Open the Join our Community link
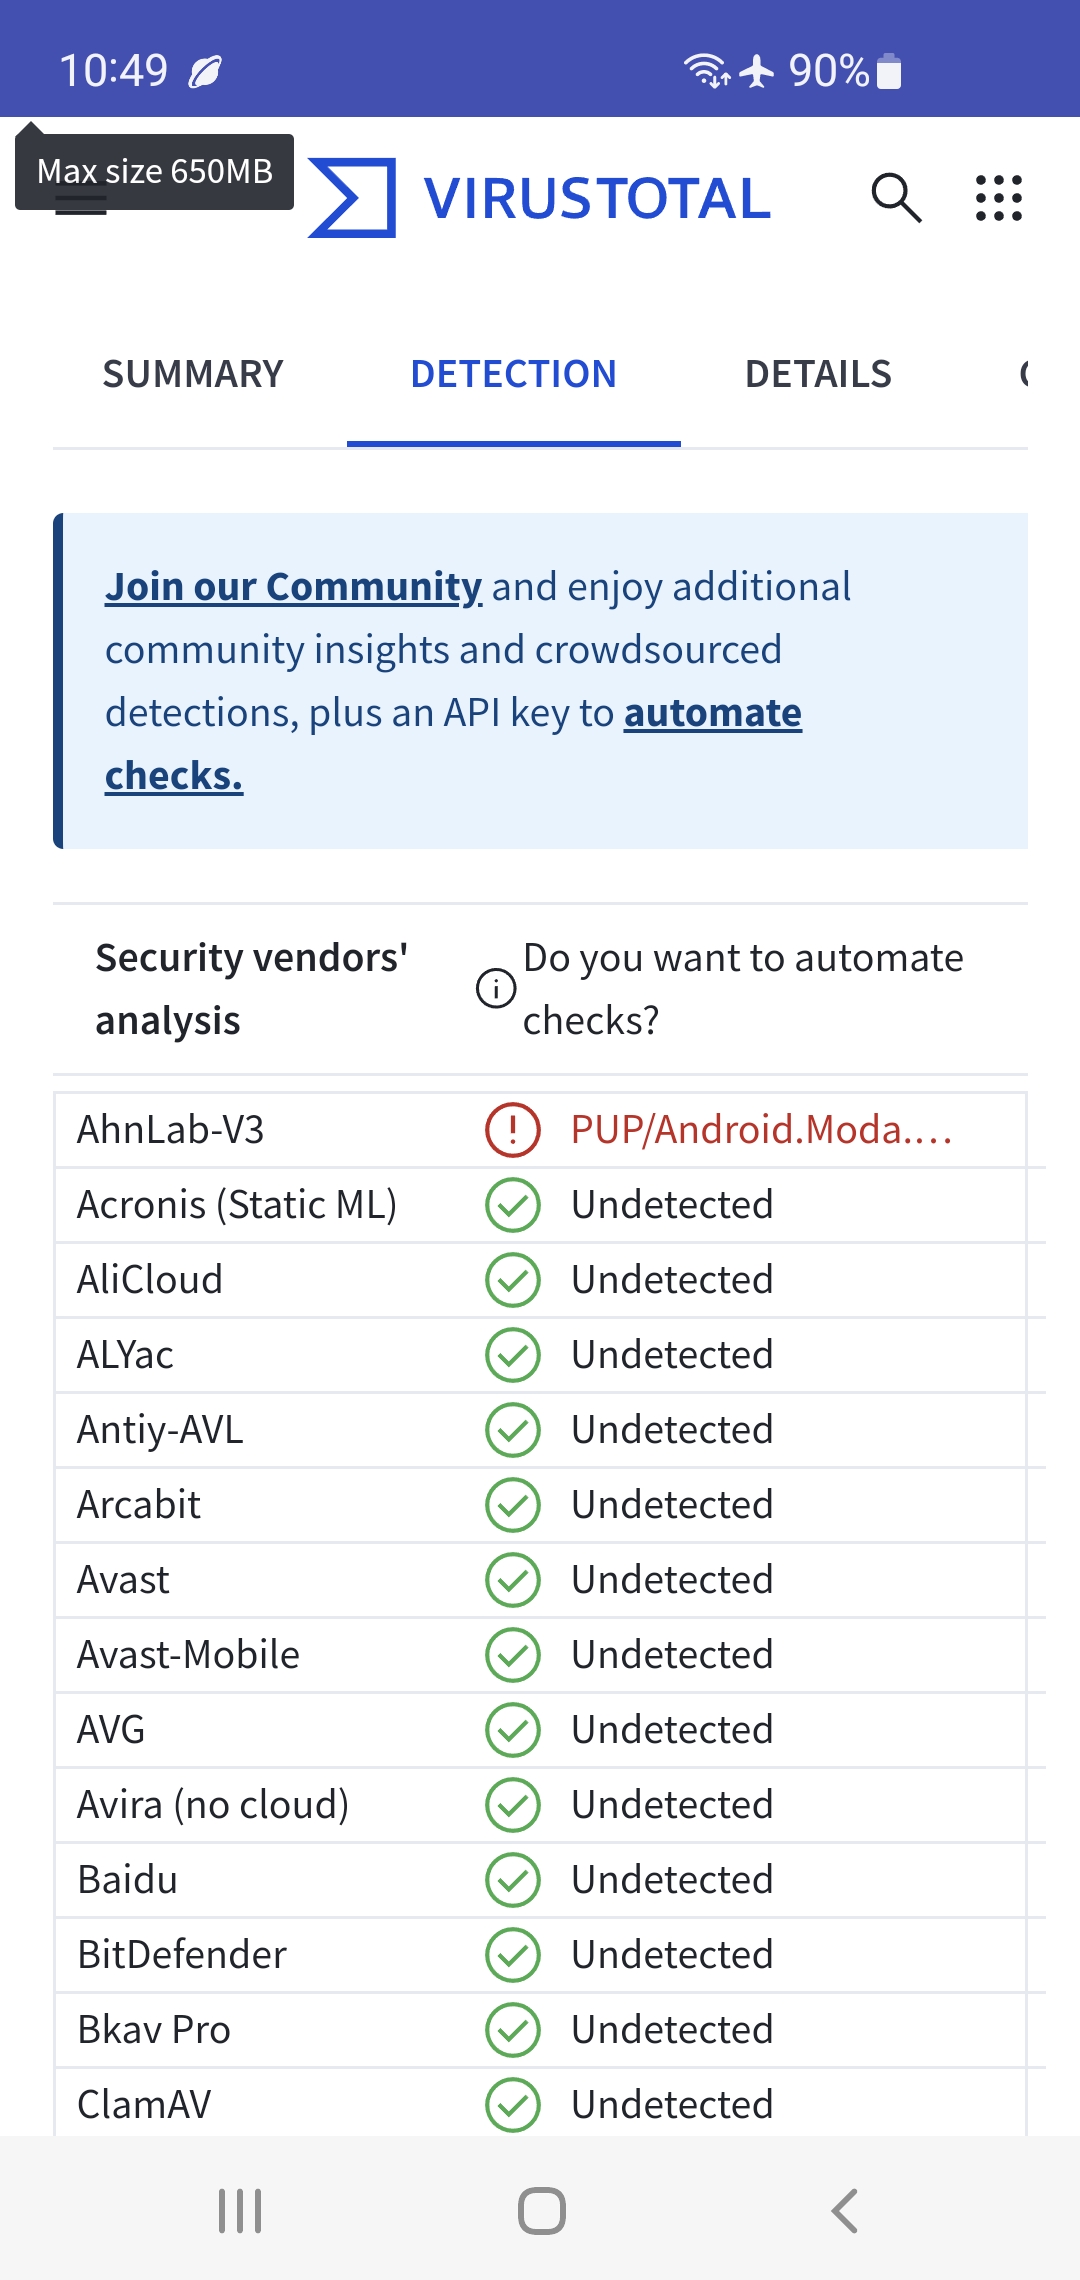Screen dimensions: 1080x2280 coord(293,587)
